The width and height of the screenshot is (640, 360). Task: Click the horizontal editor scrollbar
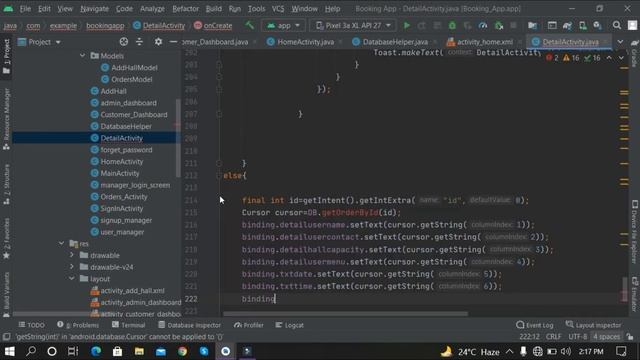345,314
